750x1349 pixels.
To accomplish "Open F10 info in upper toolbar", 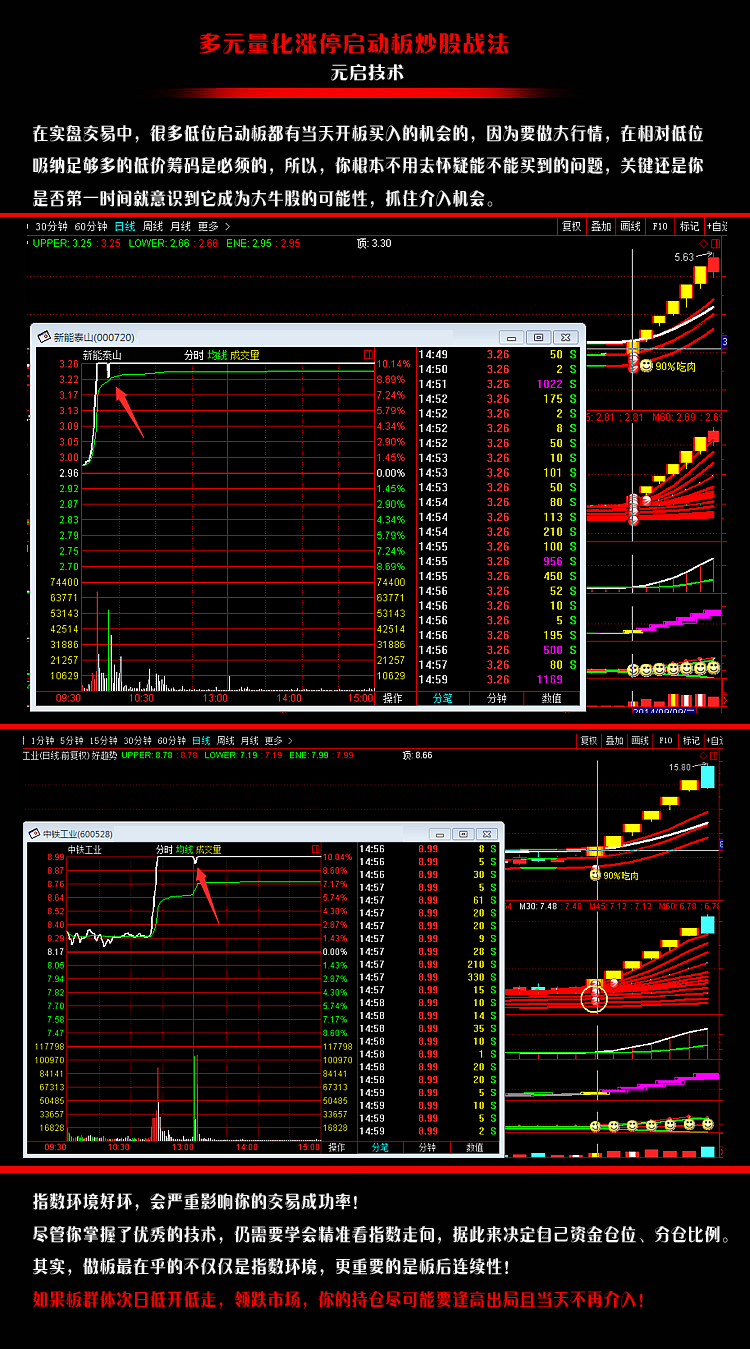I will click(x=660, y=227).
